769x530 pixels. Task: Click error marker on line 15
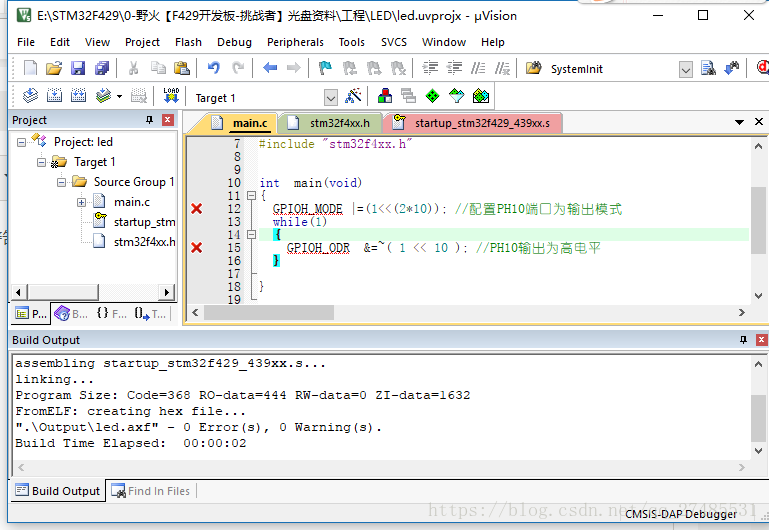click(x=197, y=248)
